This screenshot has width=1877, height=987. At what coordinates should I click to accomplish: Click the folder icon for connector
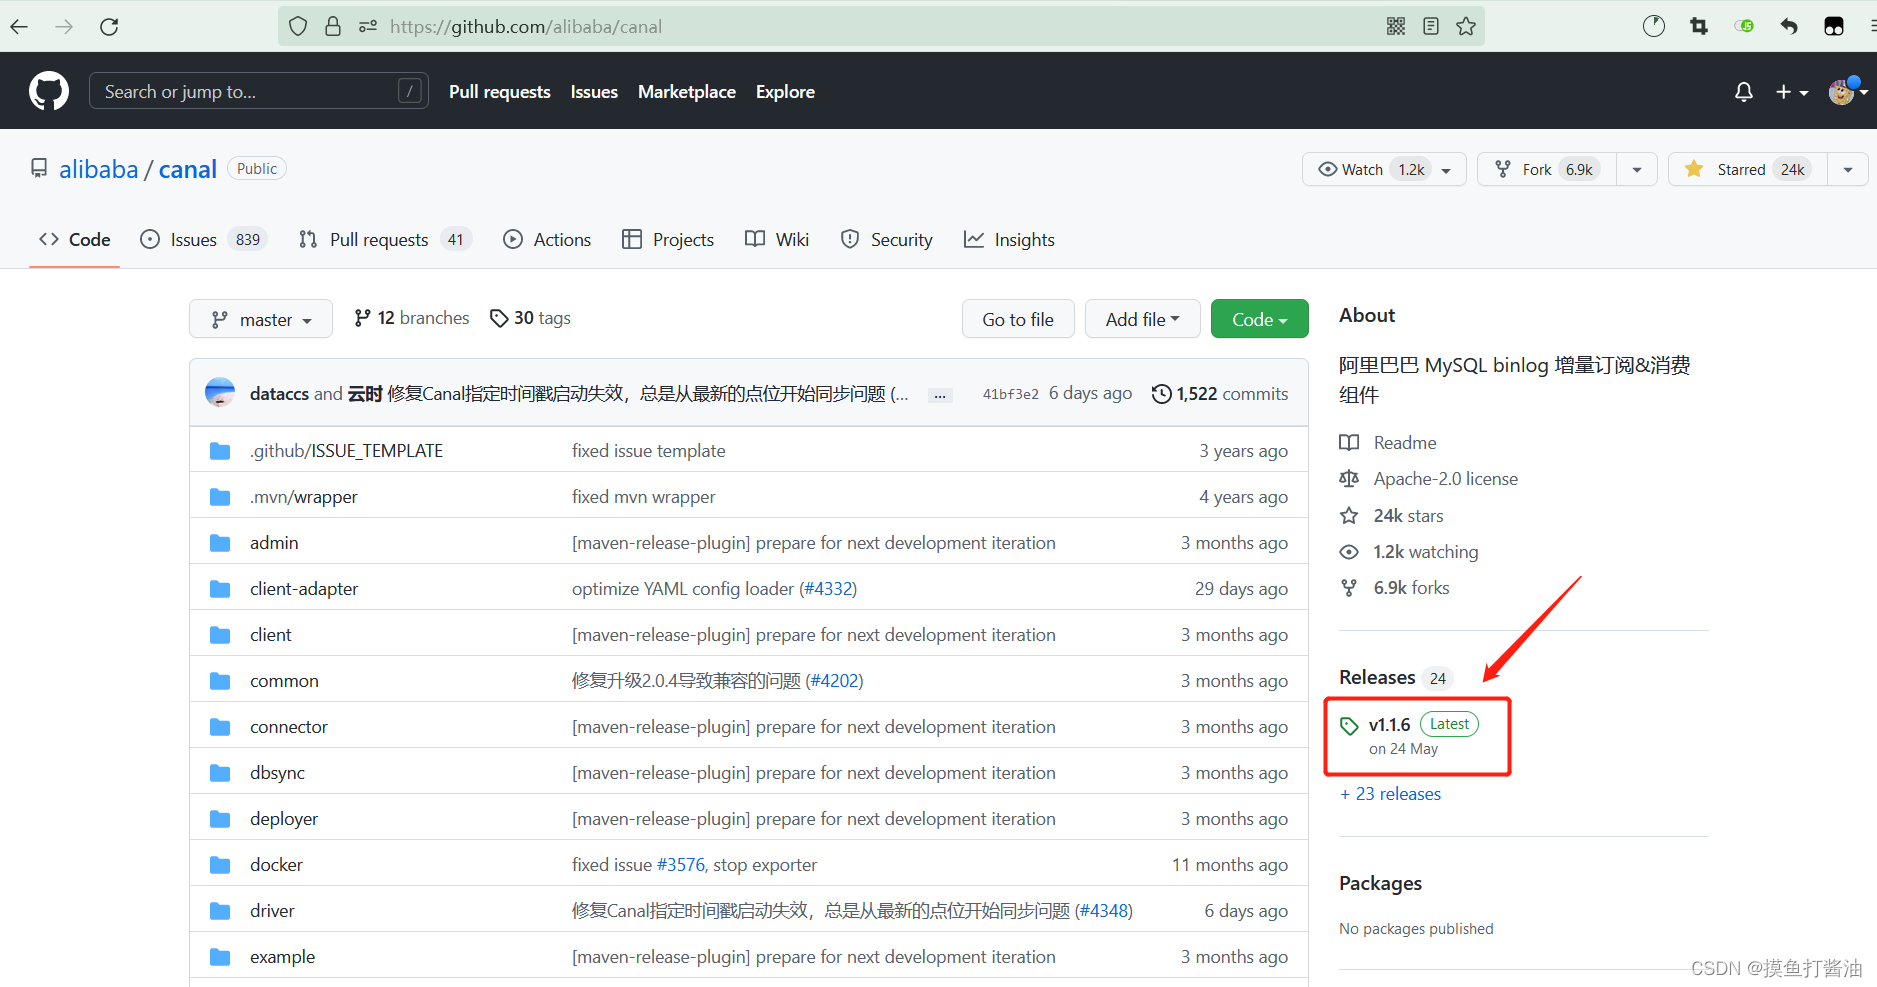point(220,727)
